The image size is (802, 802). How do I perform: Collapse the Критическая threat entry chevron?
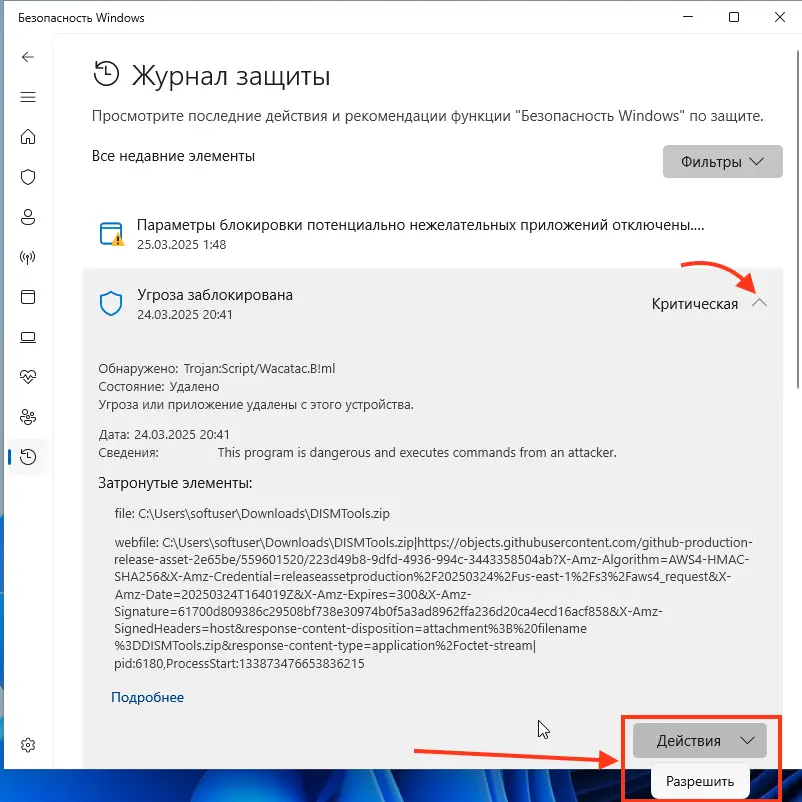click(x=760, y=303)
